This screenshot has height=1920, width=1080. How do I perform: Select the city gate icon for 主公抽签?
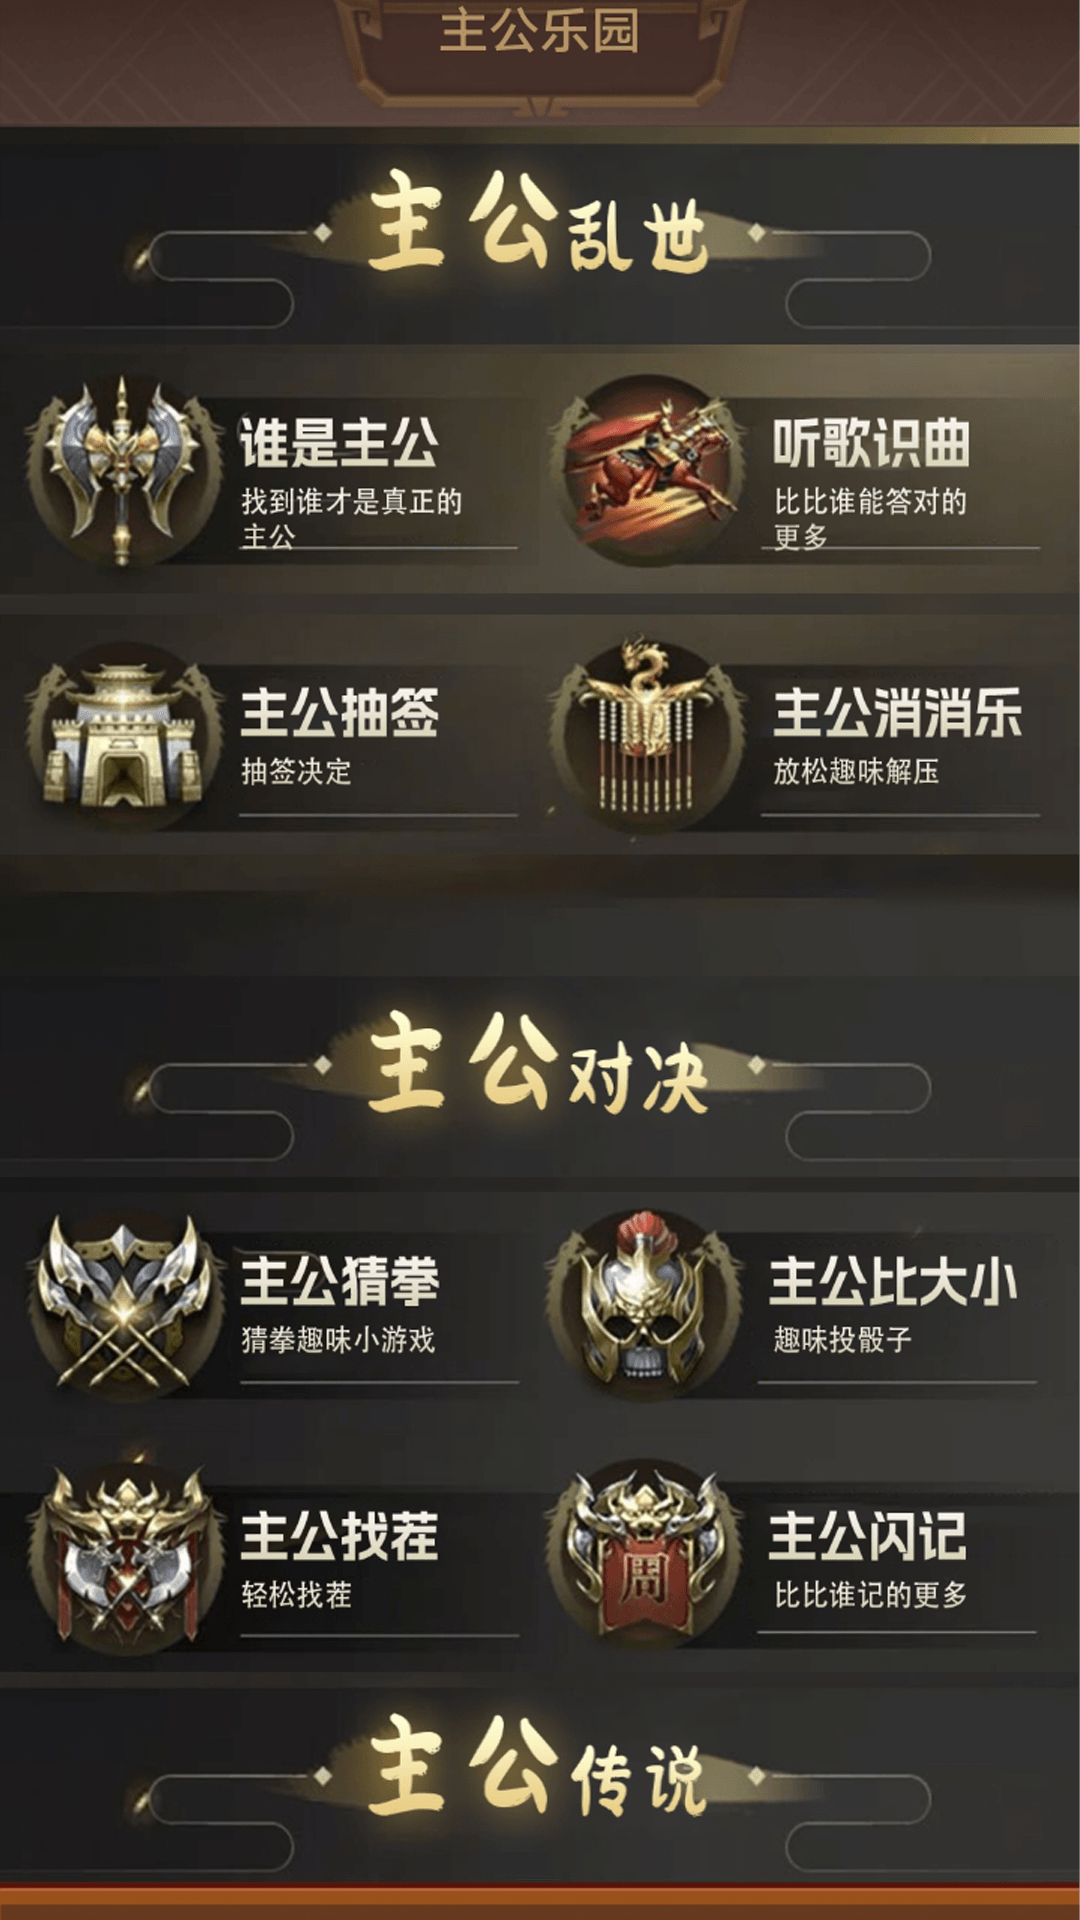122,737
